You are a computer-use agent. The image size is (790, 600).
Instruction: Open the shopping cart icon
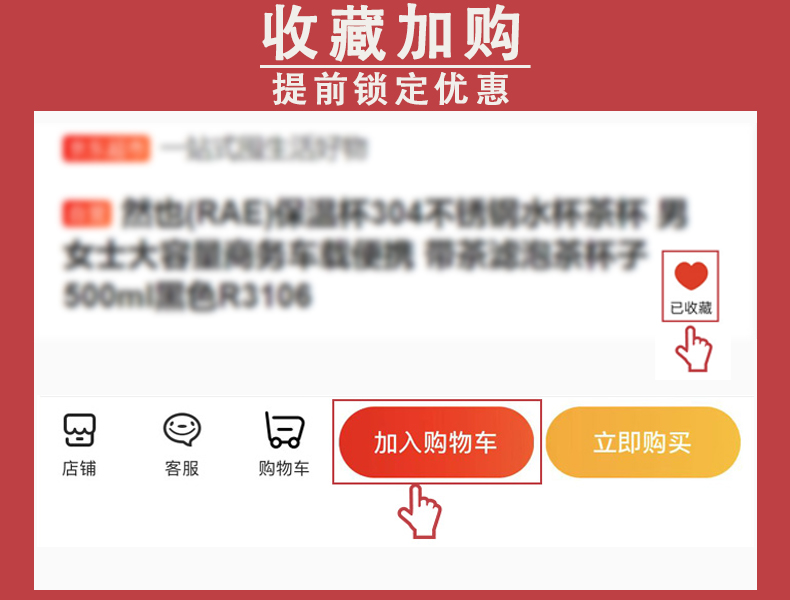coord(284,430)
